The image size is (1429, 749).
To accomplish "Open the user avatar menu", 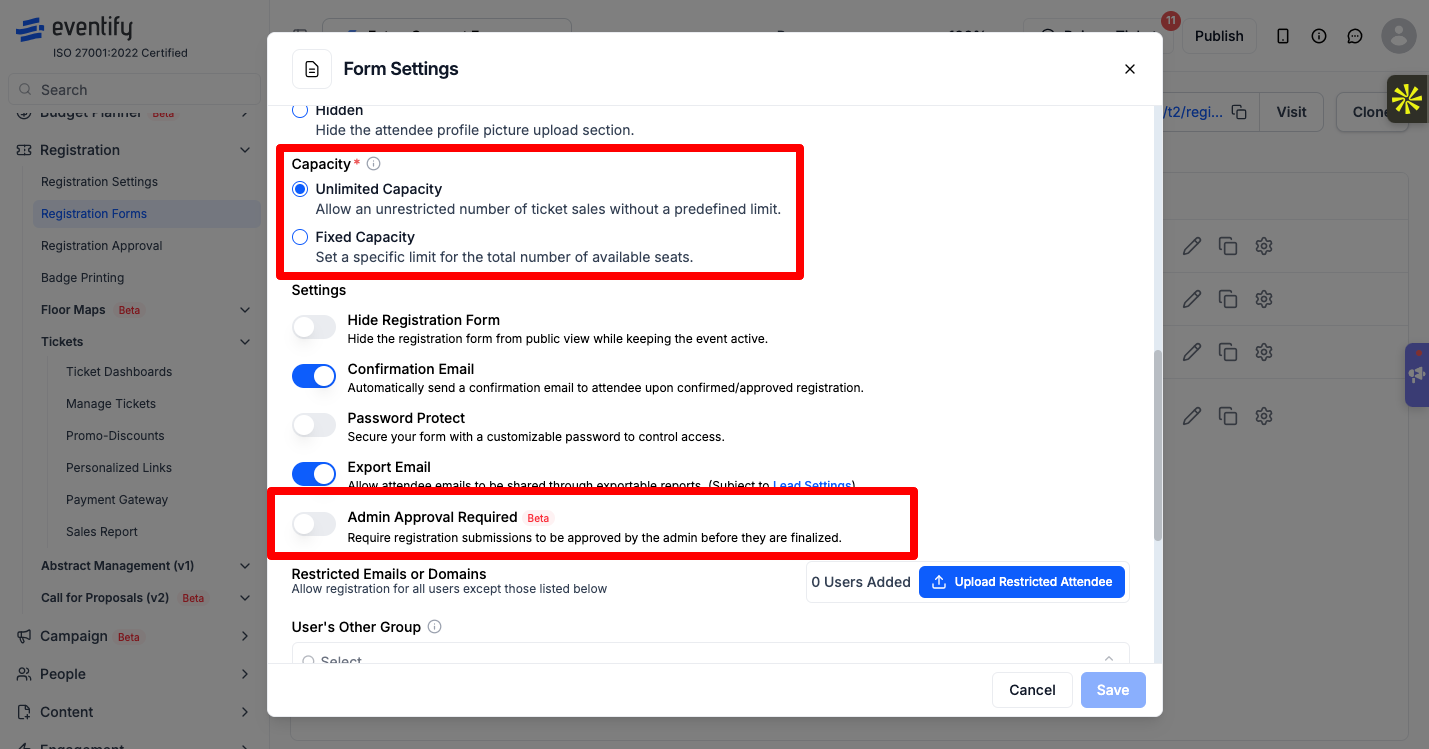I will click(x=1399, y=36).
